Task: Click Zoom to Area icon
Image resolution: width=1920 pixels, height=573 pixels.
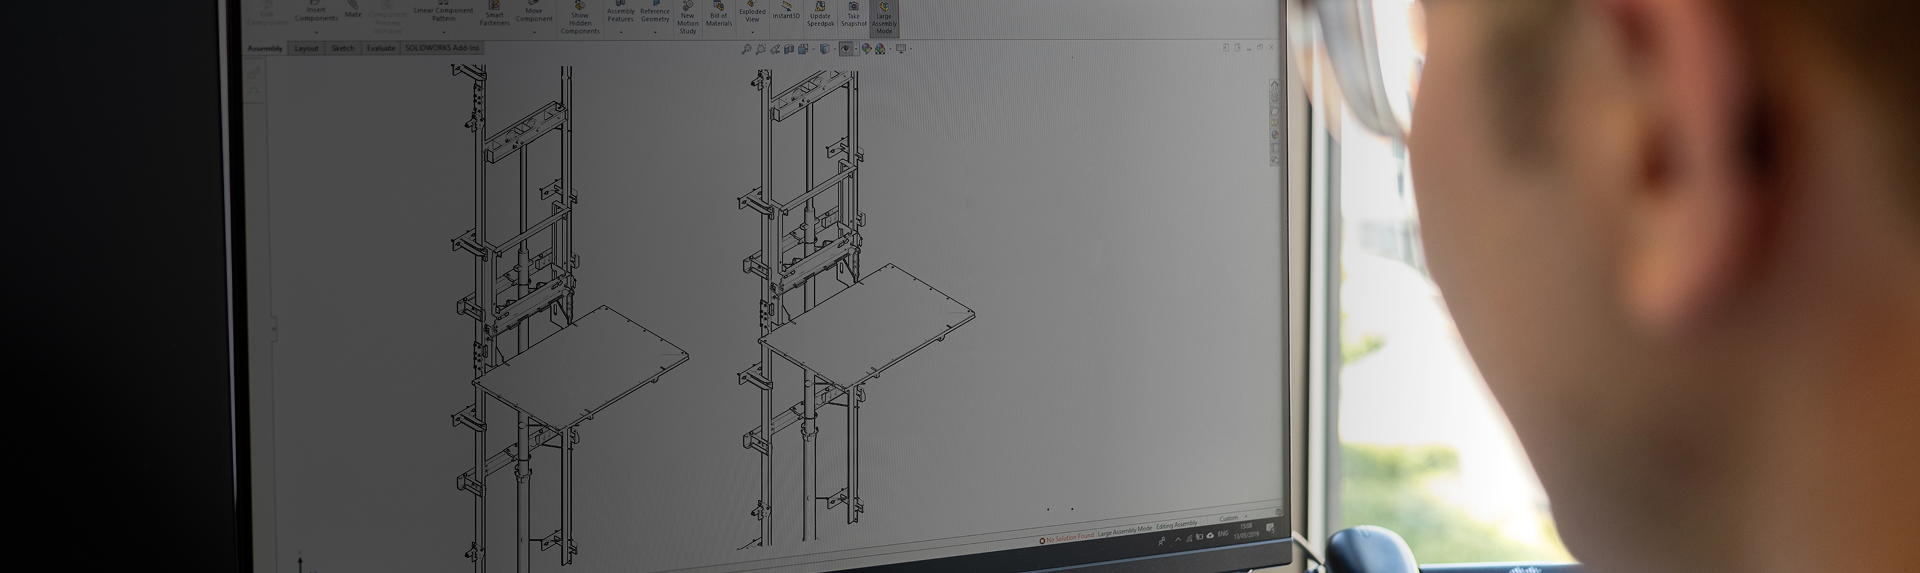Action: (761, 48)
